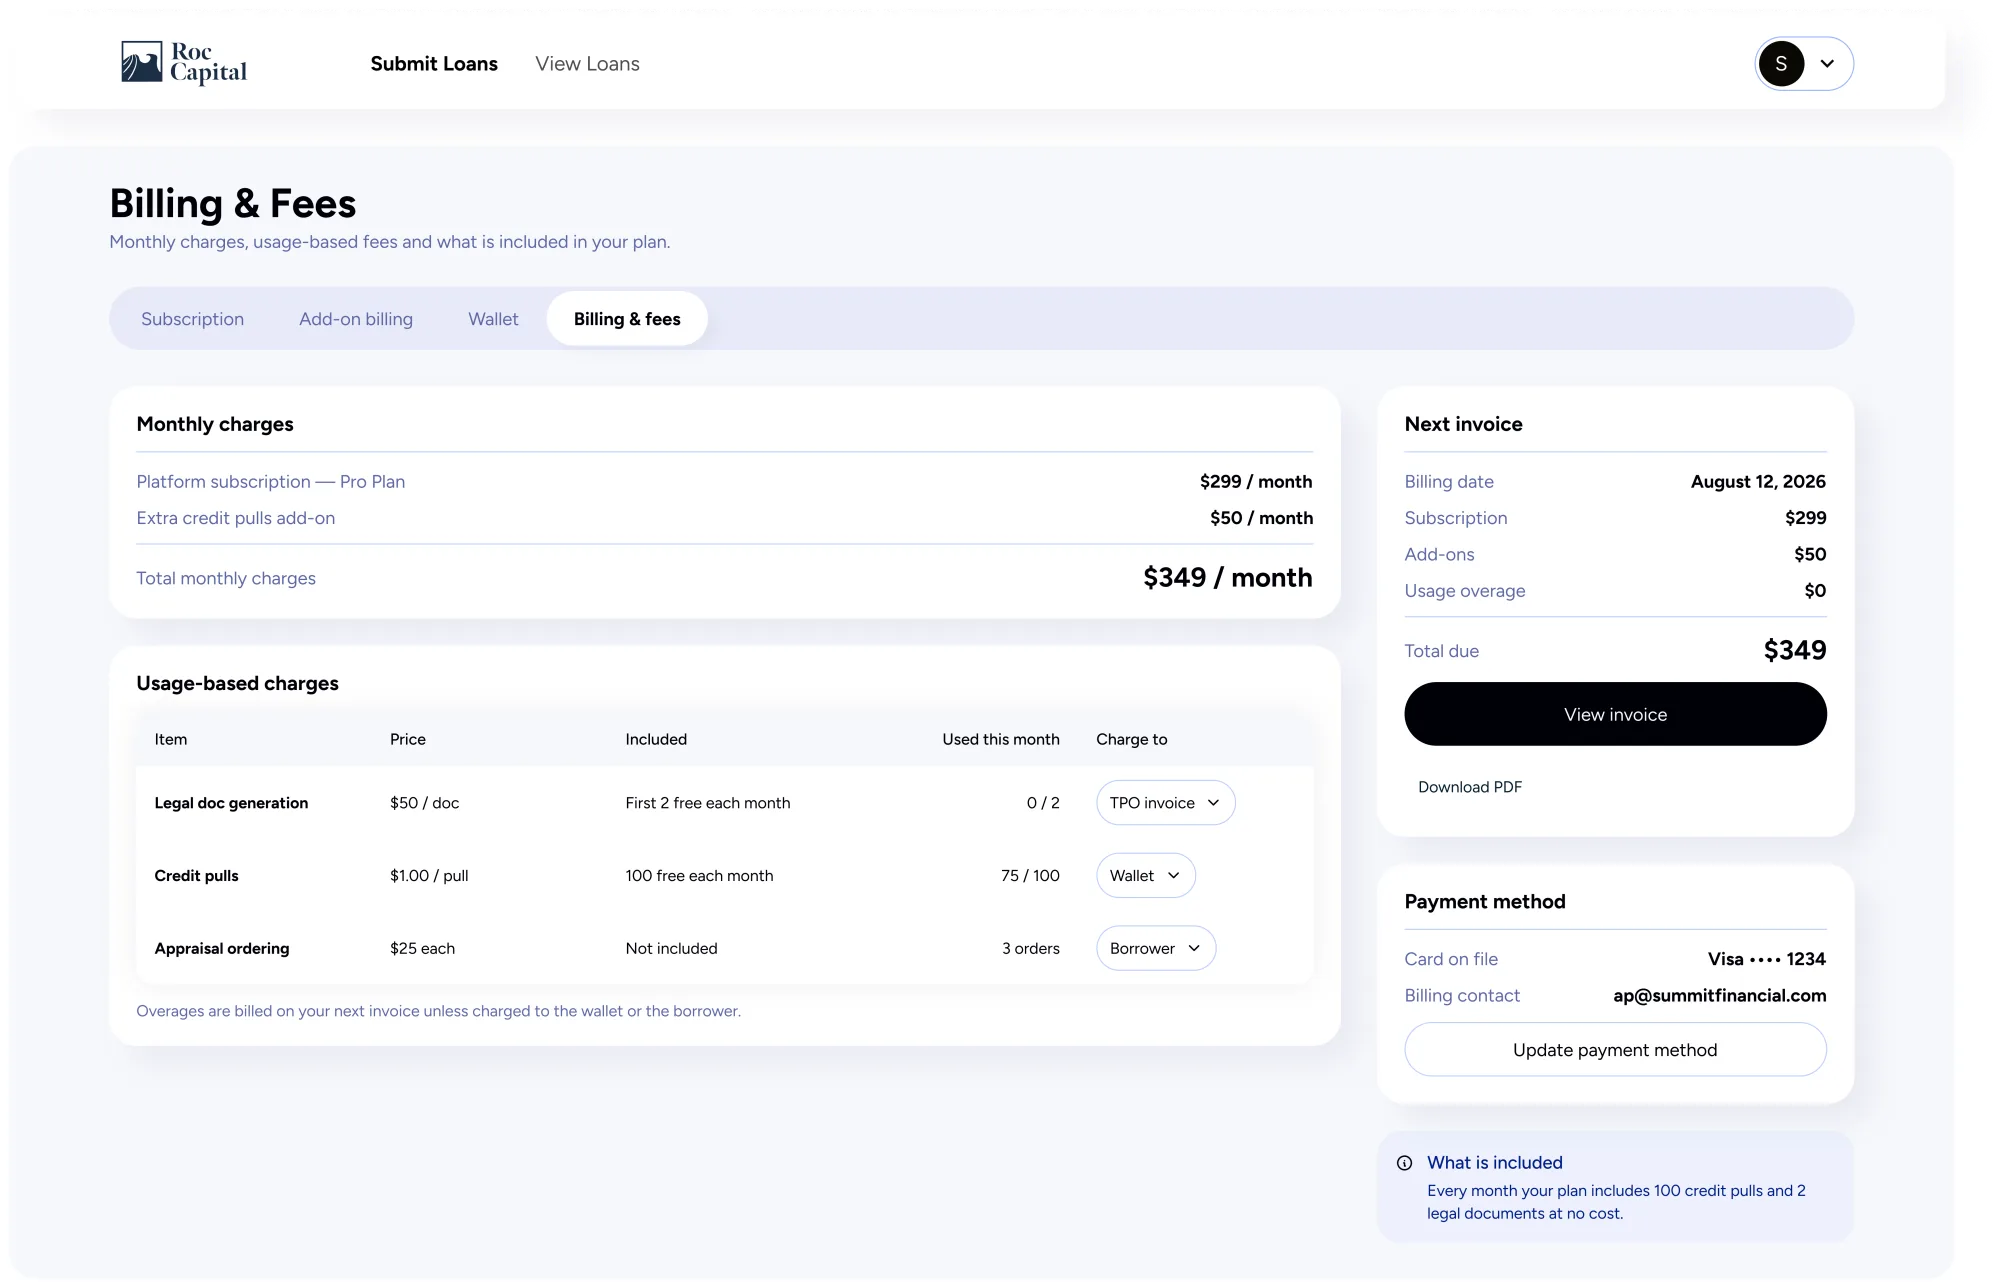The image size is (2000, 1288).
Task: Click the Not included cell
Action: pos(671,949)
